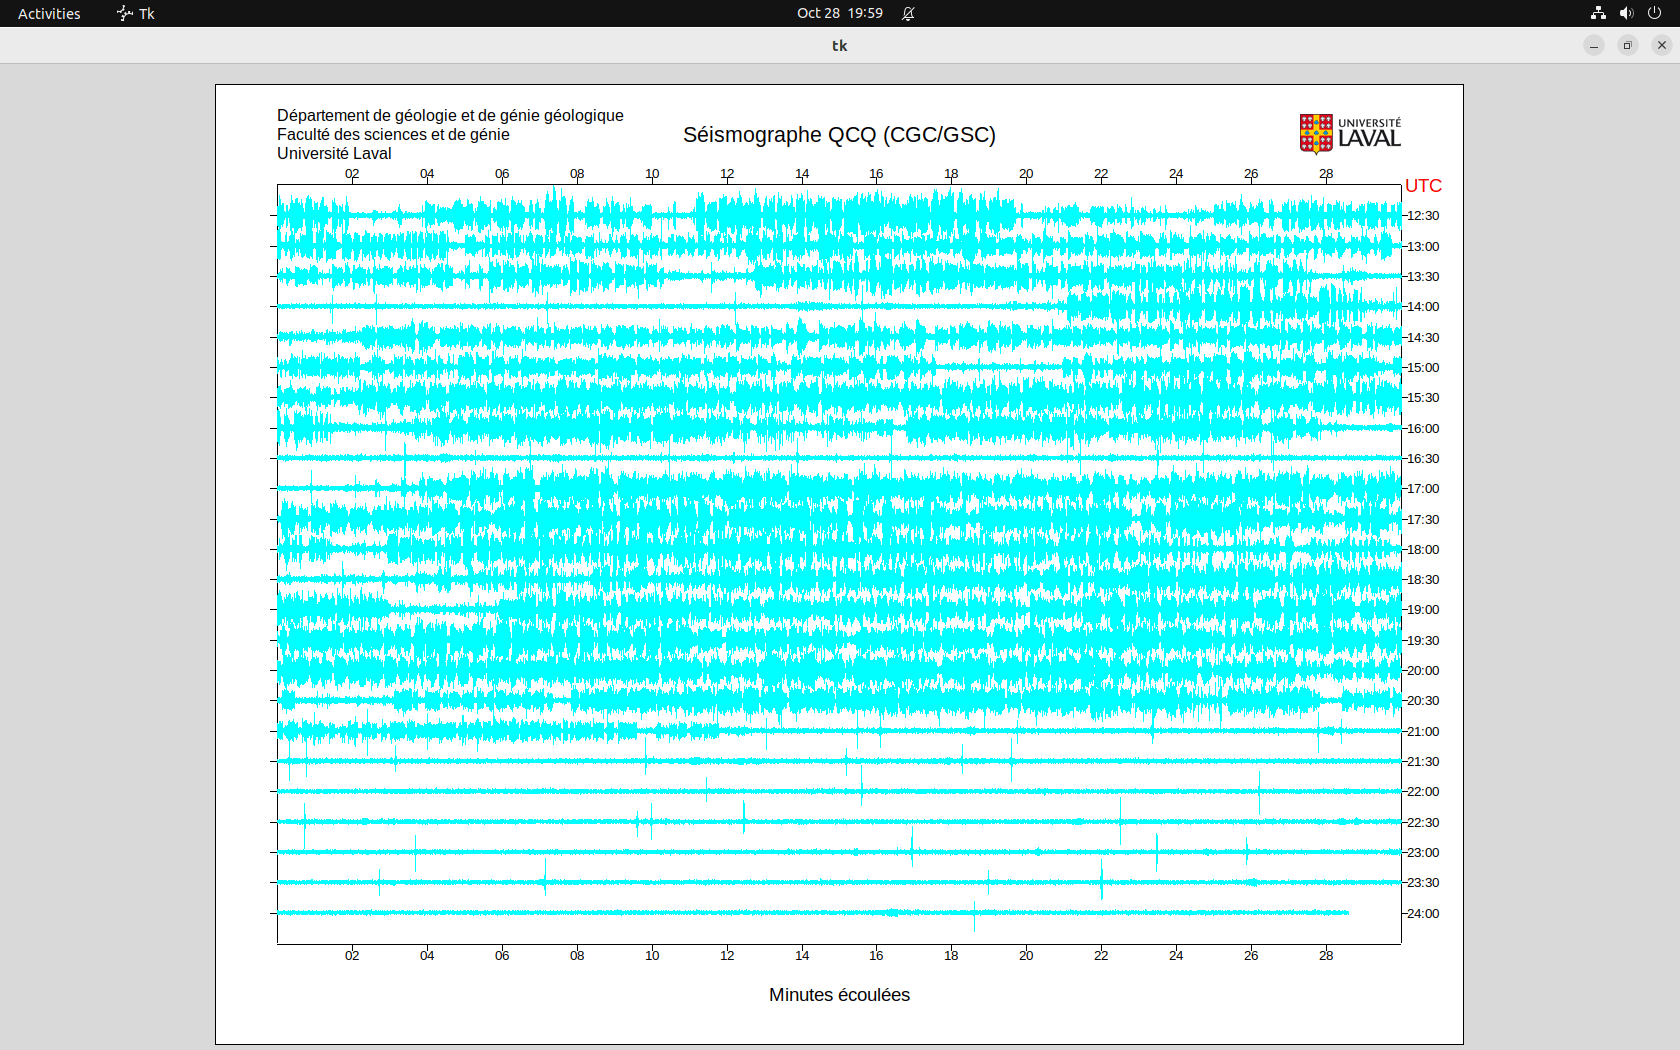Close the tk window
Screen dimensions: 1680x1050
1662,45
